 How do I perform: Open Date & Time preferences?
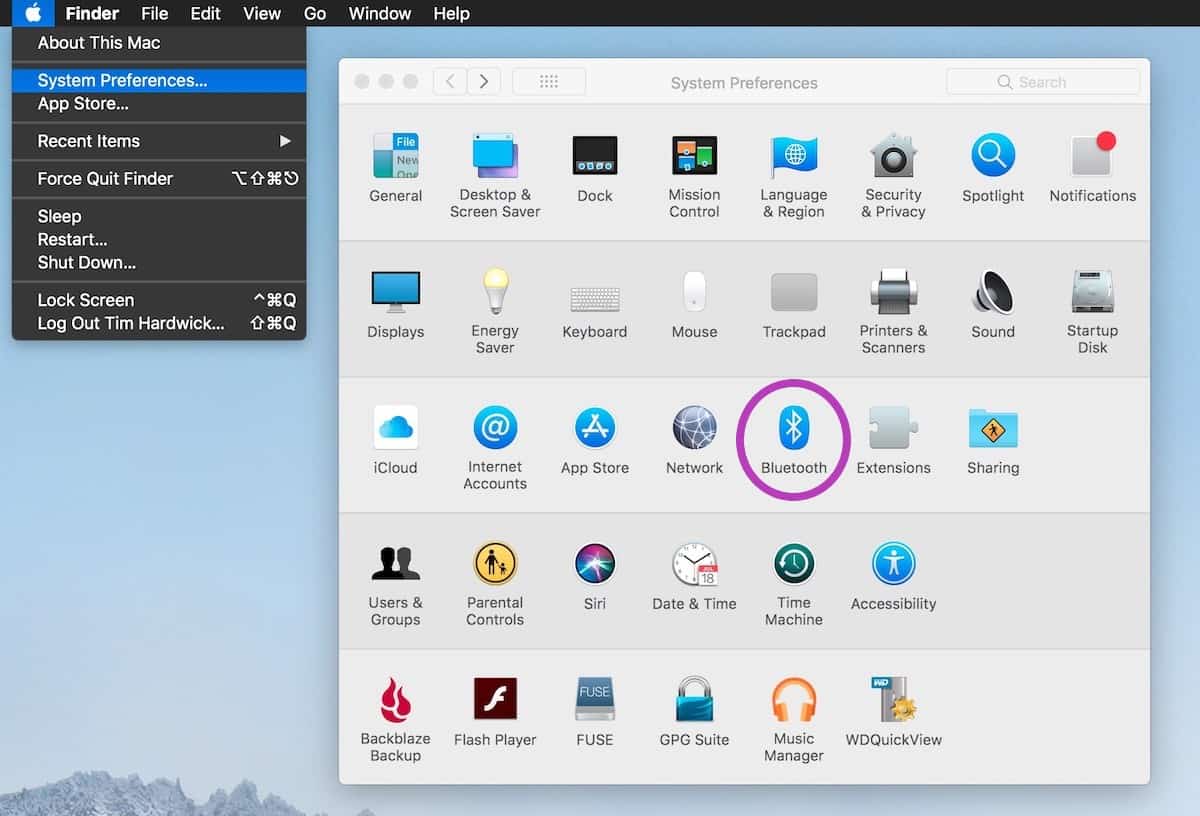pos(694,576)
